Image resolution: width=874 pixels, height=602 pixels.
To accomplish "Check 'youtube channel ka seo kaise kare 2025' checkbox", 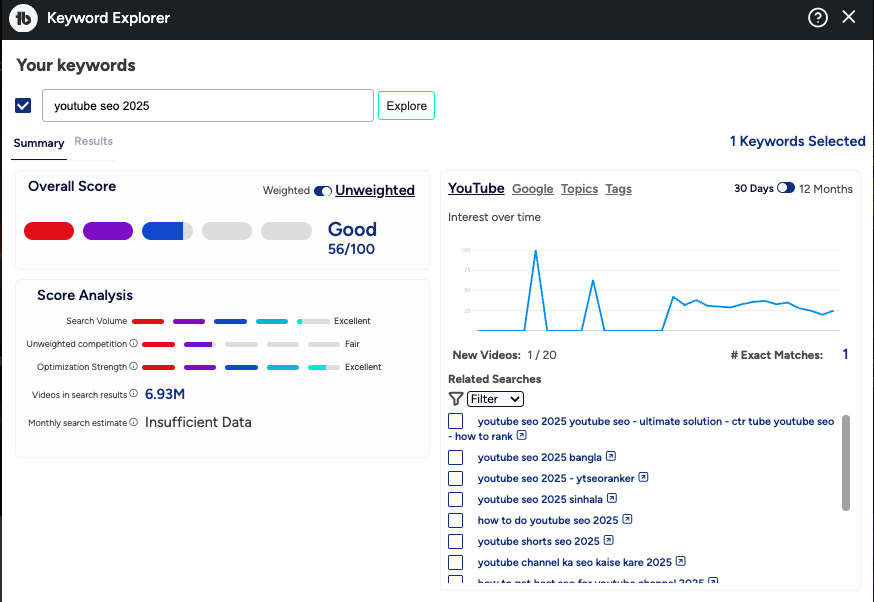I will coord(455,562).
